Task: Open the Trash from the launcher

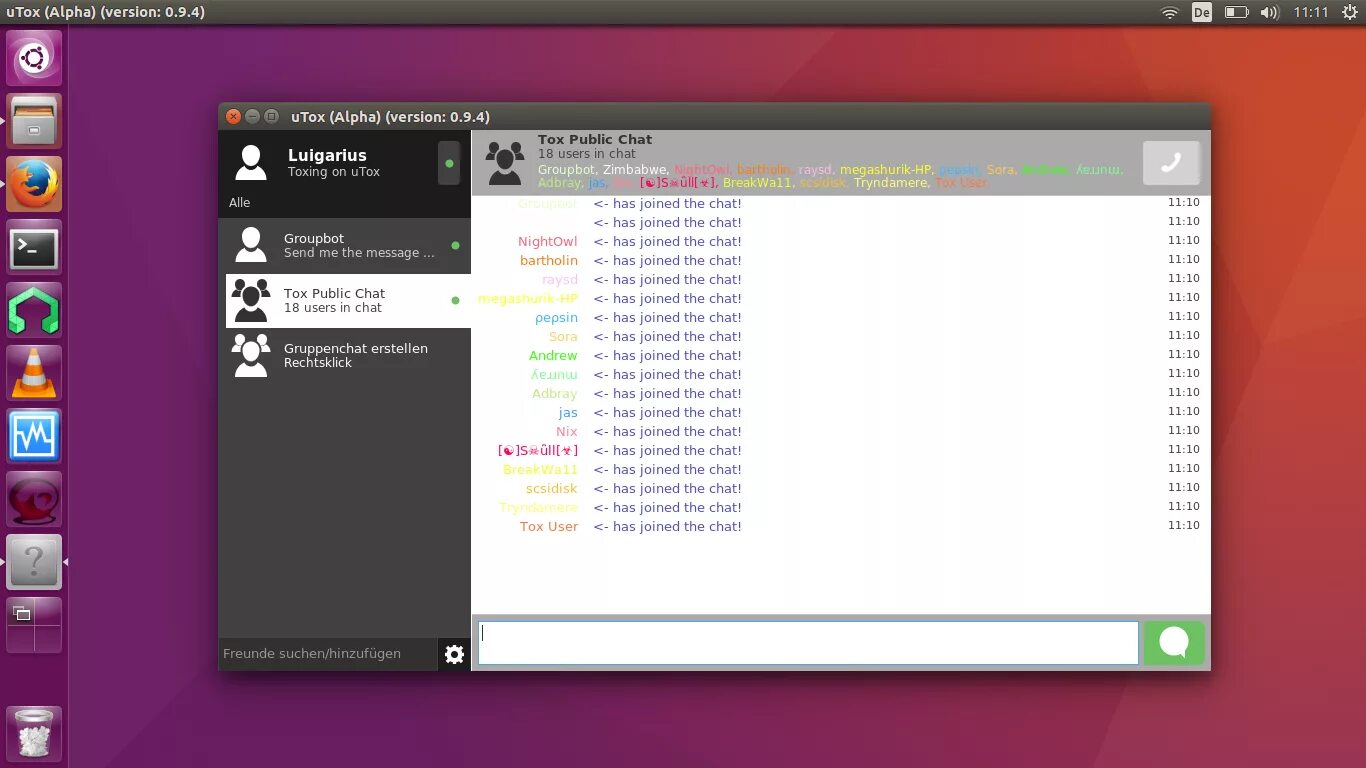Action: [34, 733]
